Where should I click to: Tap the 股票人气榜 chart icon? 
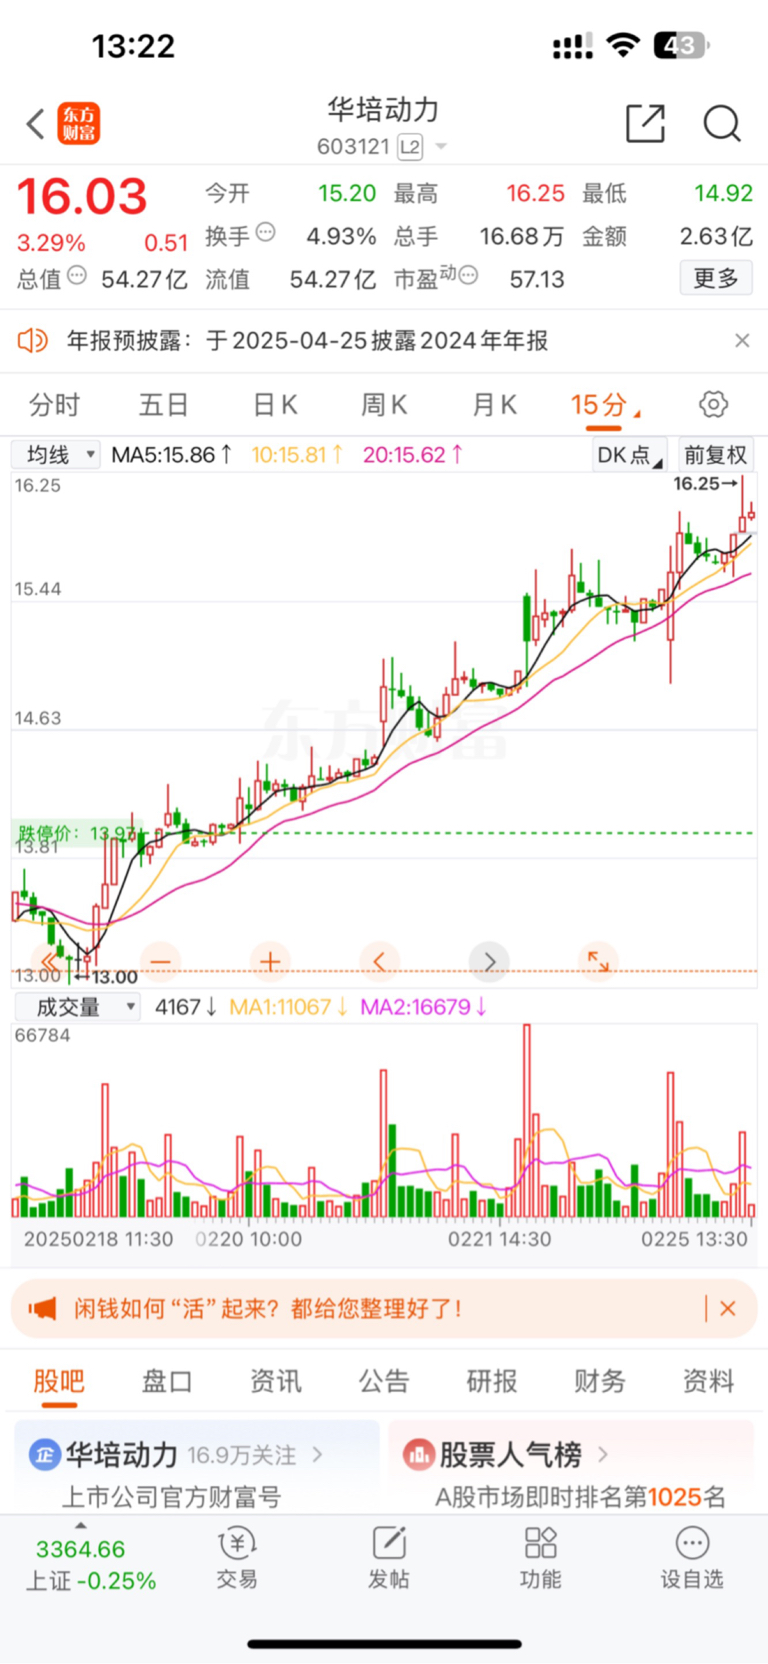click(x=418, y=1454)
